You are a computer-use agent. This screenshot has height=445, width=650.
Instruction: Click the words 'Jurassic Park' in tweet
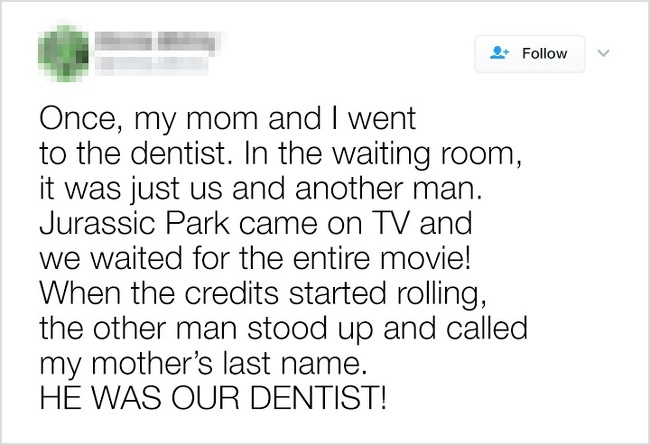point(134,224)
